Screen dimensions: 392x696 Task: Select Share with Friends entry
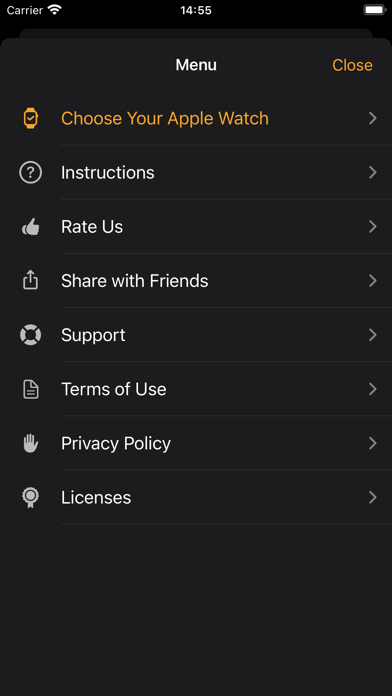(196, 281)
